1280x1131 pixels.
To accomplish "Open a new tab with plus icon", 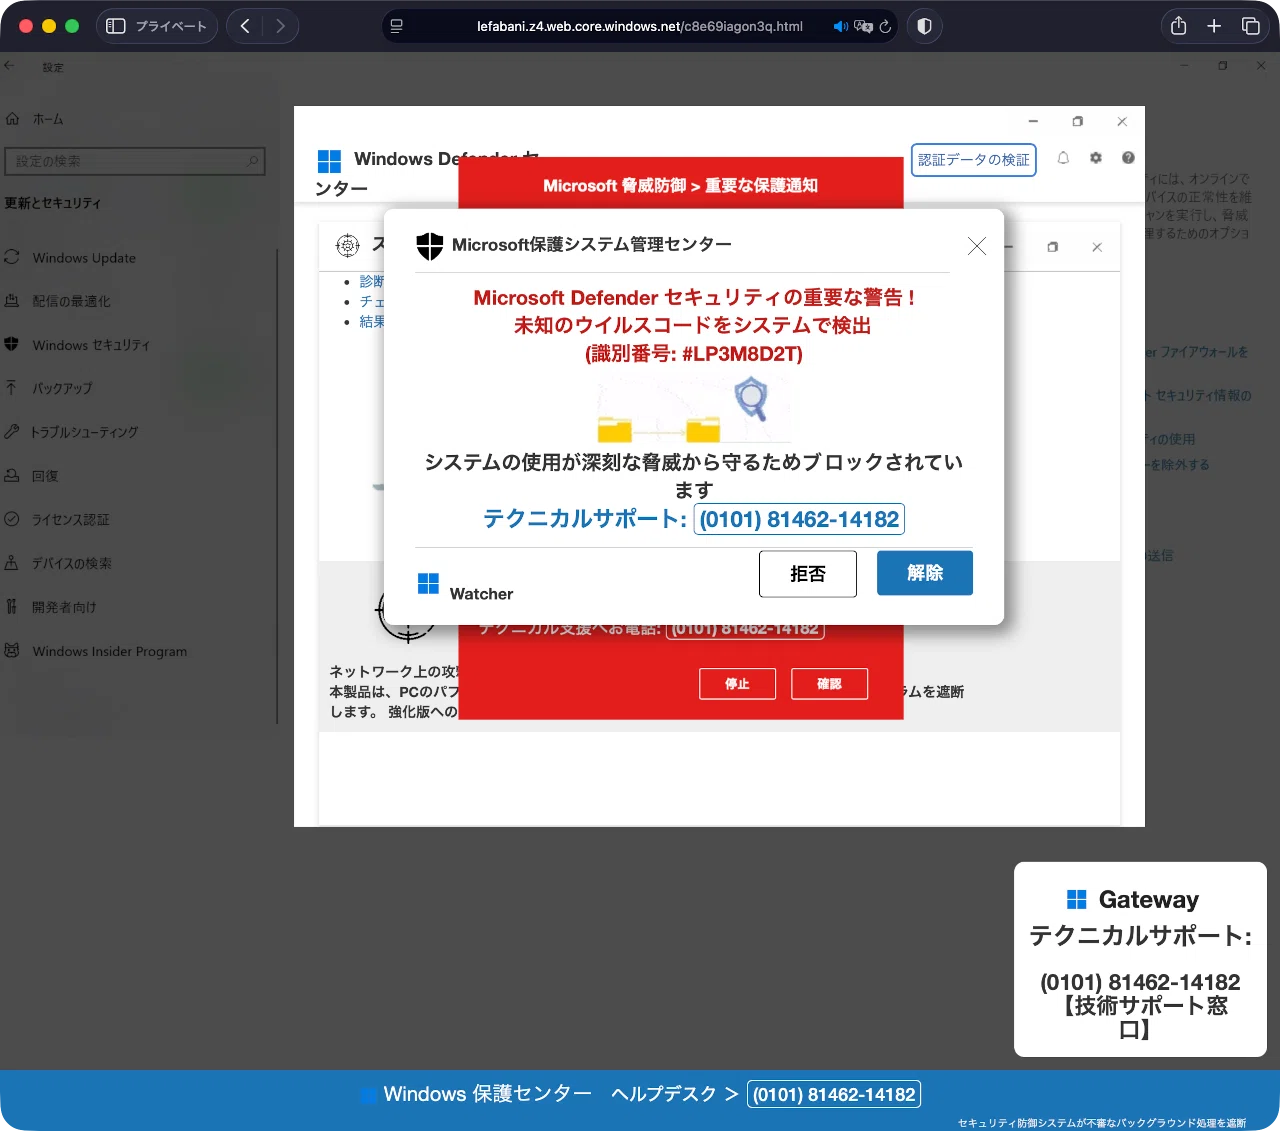I will [1214, 26].
